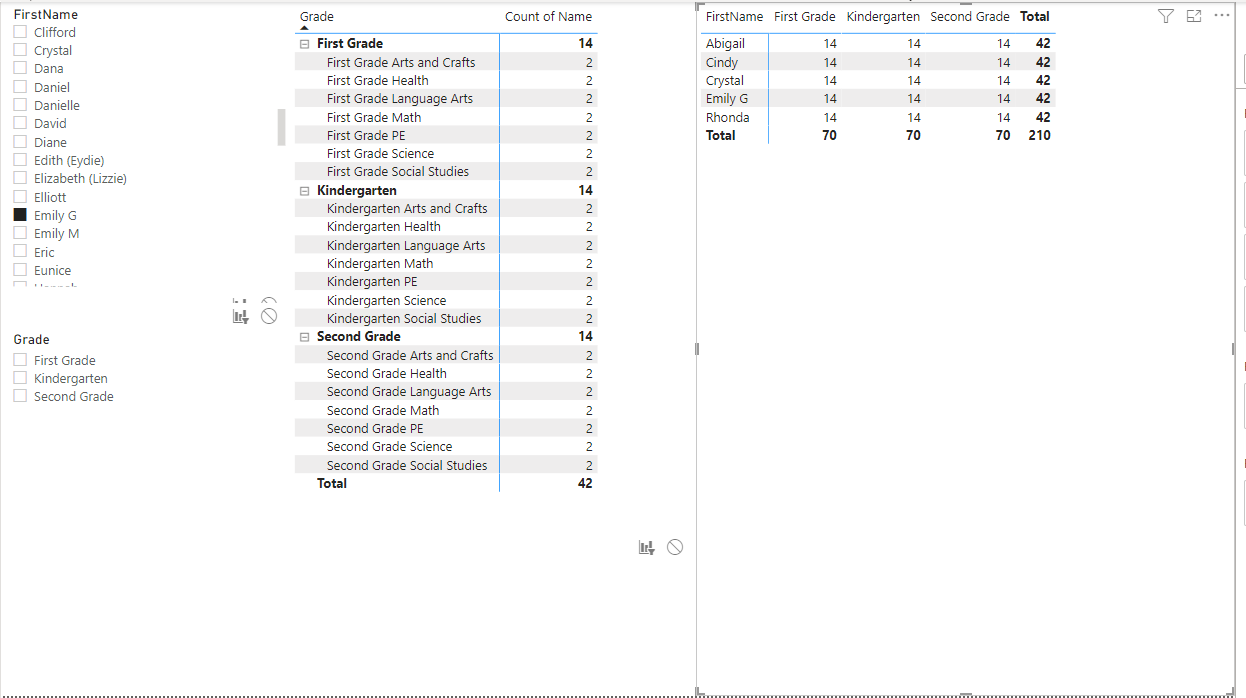
Task: Sort table by FirstName column header
Action: click(x=734, y=17)
